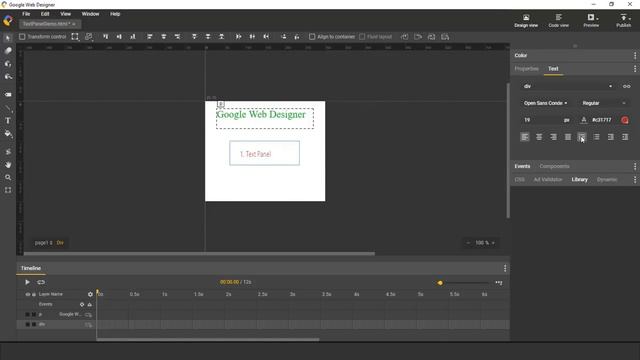Viewport: 640px width, 360px height.
Task: Click distribute top edges icon
Action: coord(194,37)
